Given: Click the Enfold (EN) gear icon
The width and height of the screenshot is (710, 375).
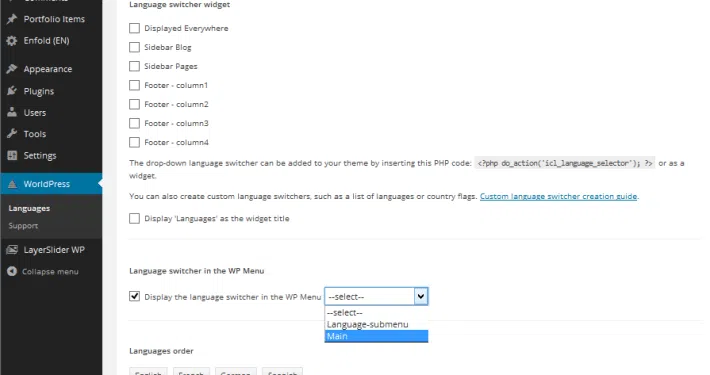Looking at the screenshot, I should tap(12, 41).
